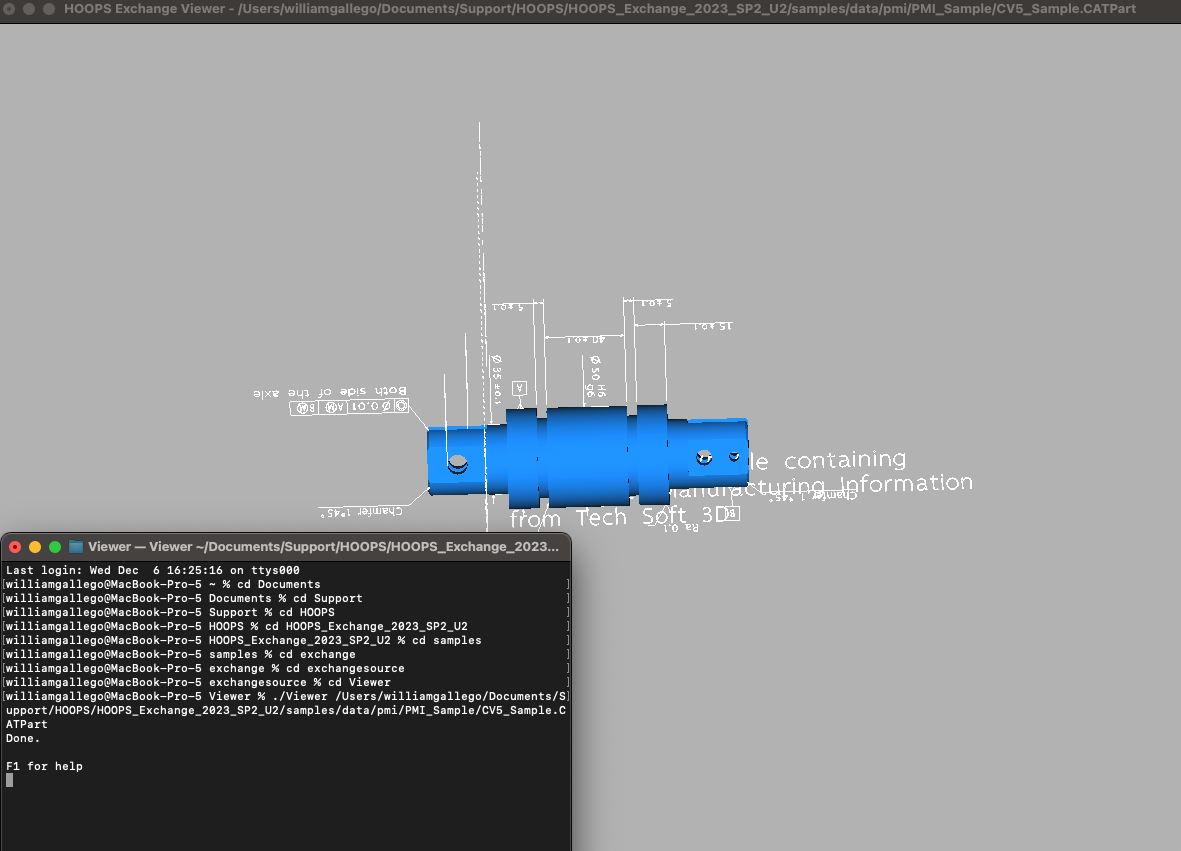Select the Ø 50 H6 g6 diameter annotation

click(595, 377)
